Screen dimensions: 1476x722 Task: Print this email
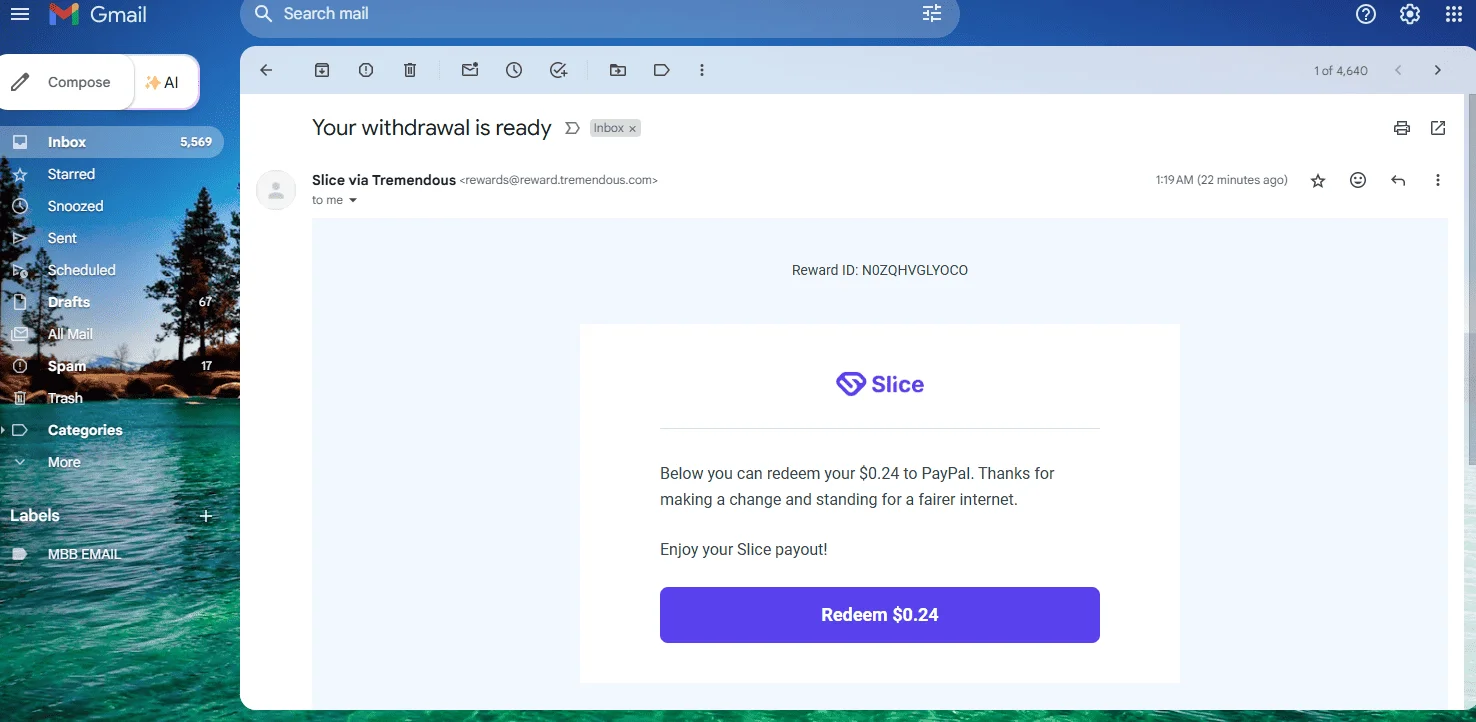tap(1402, 128)
